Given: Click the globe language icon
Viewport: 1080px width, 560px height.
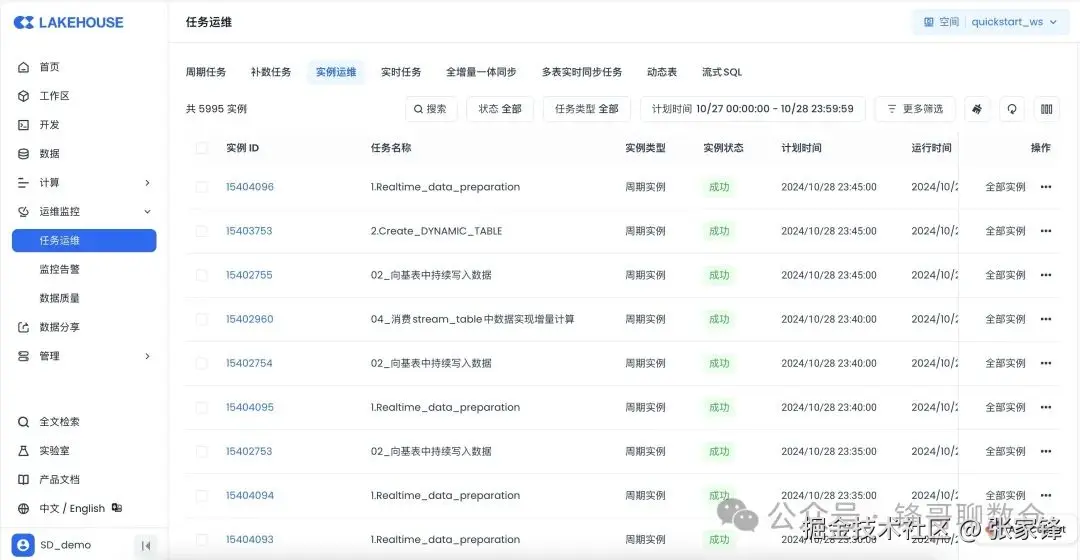Looking at the screenshot, I should coord(23,508).
